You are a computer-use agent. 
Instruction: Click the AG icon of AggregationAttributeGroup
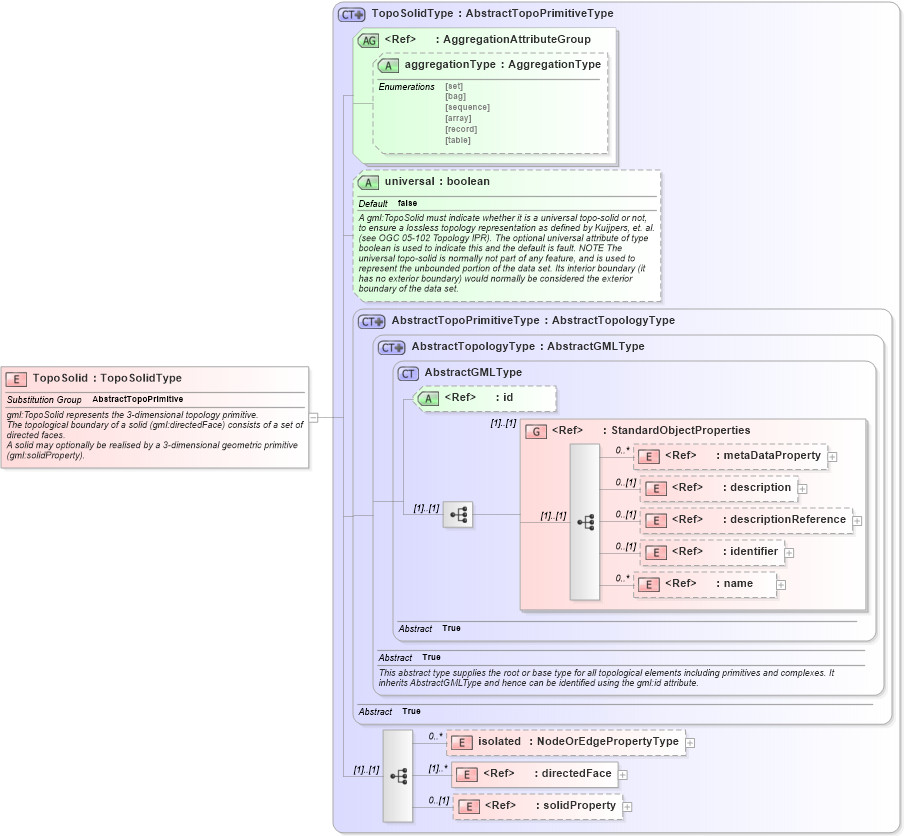click(368, 40)
